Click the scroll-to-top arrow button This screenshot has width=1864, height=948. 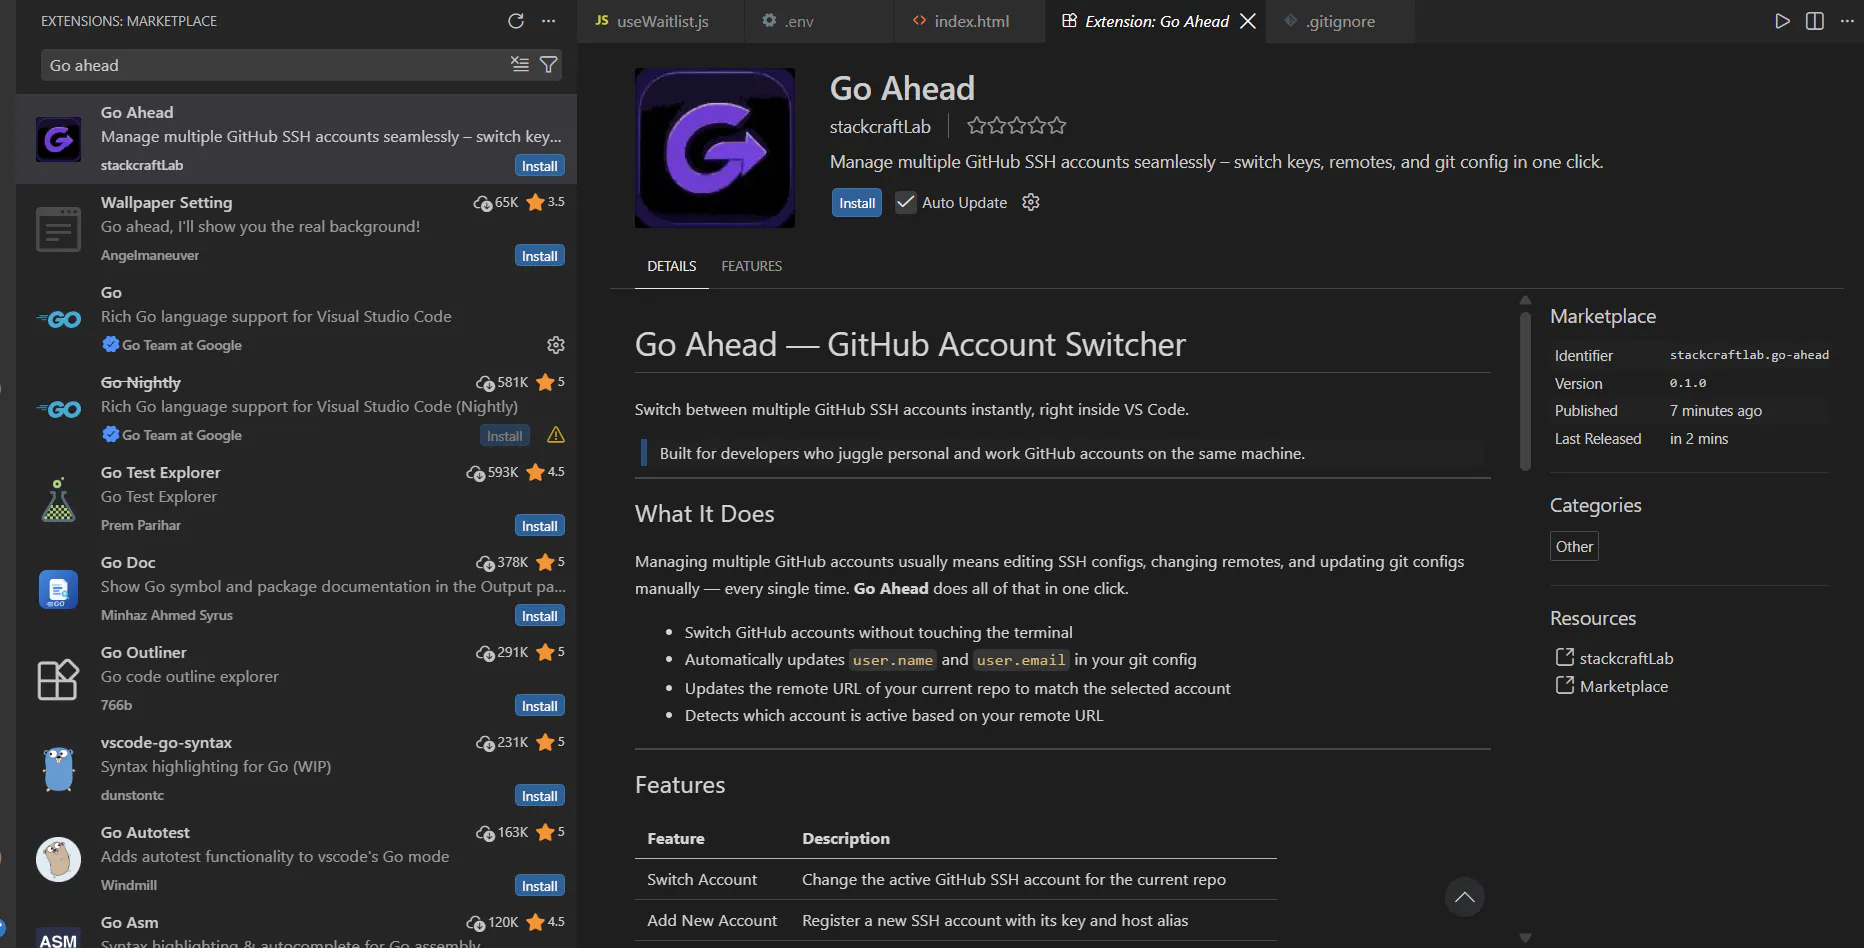point(1465,897)
